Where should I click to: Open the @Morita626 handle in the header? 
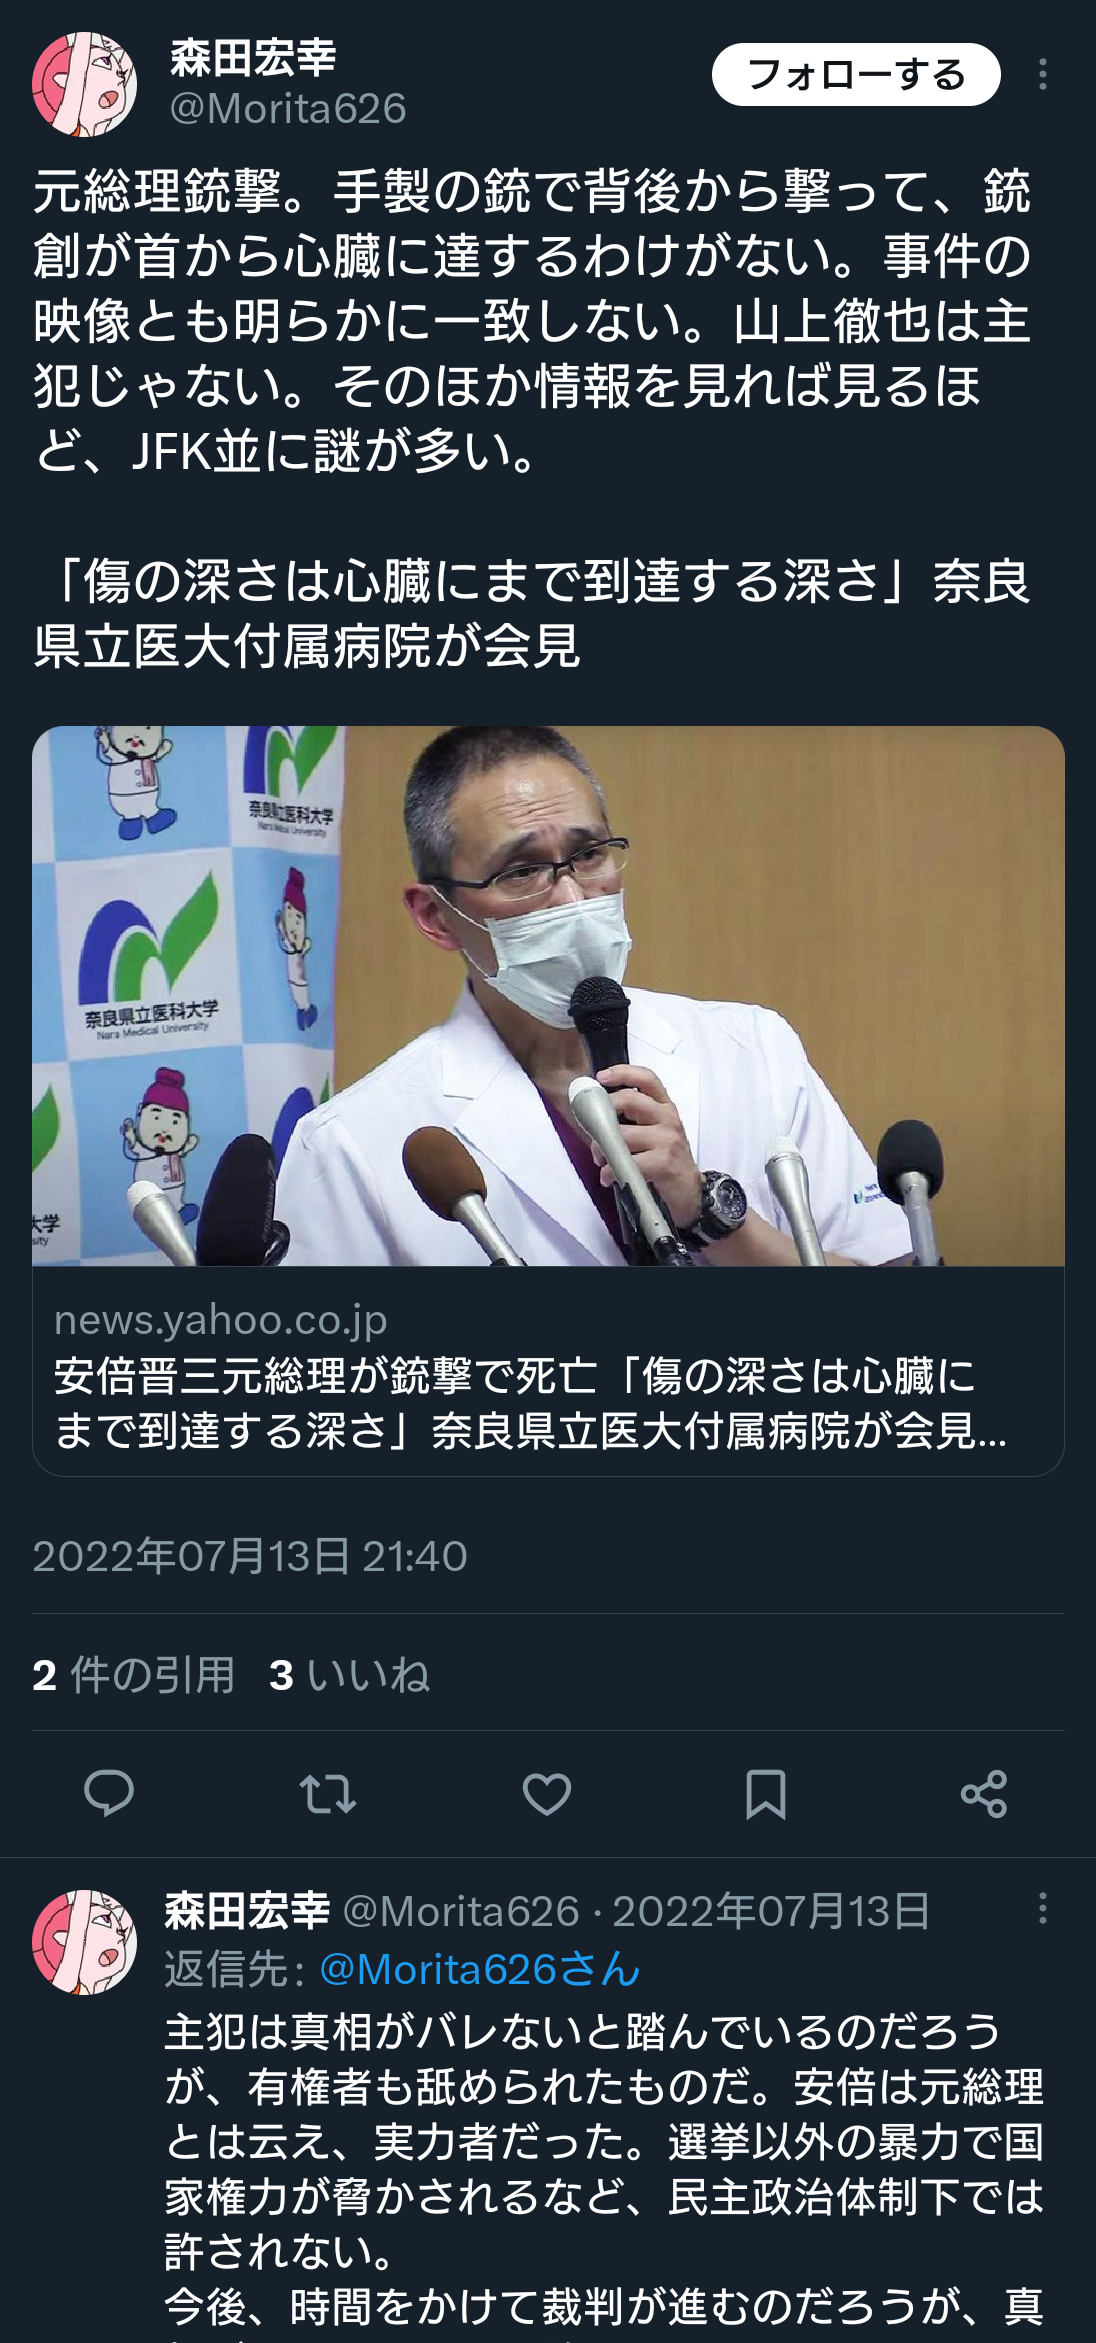click(288, 109)
